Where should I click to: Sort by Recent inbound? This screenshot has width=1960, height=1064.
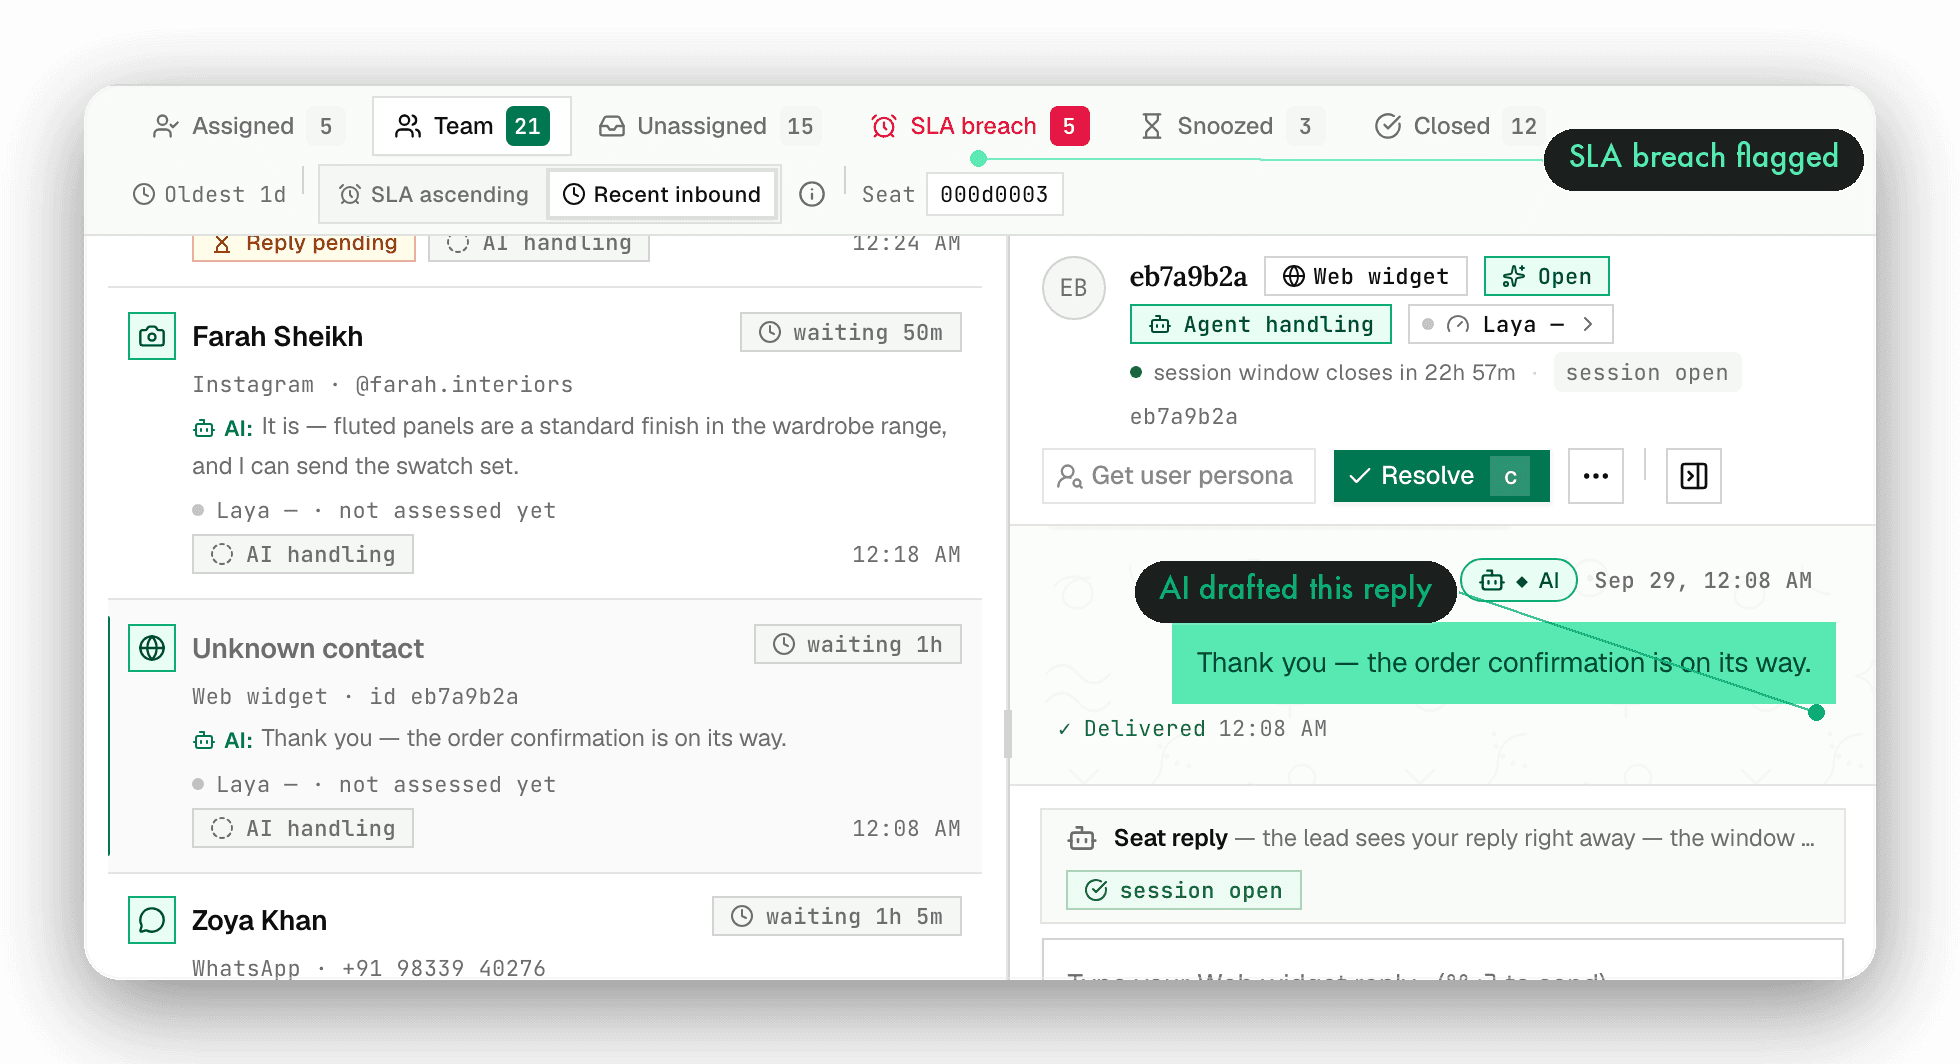pos(662,194)
